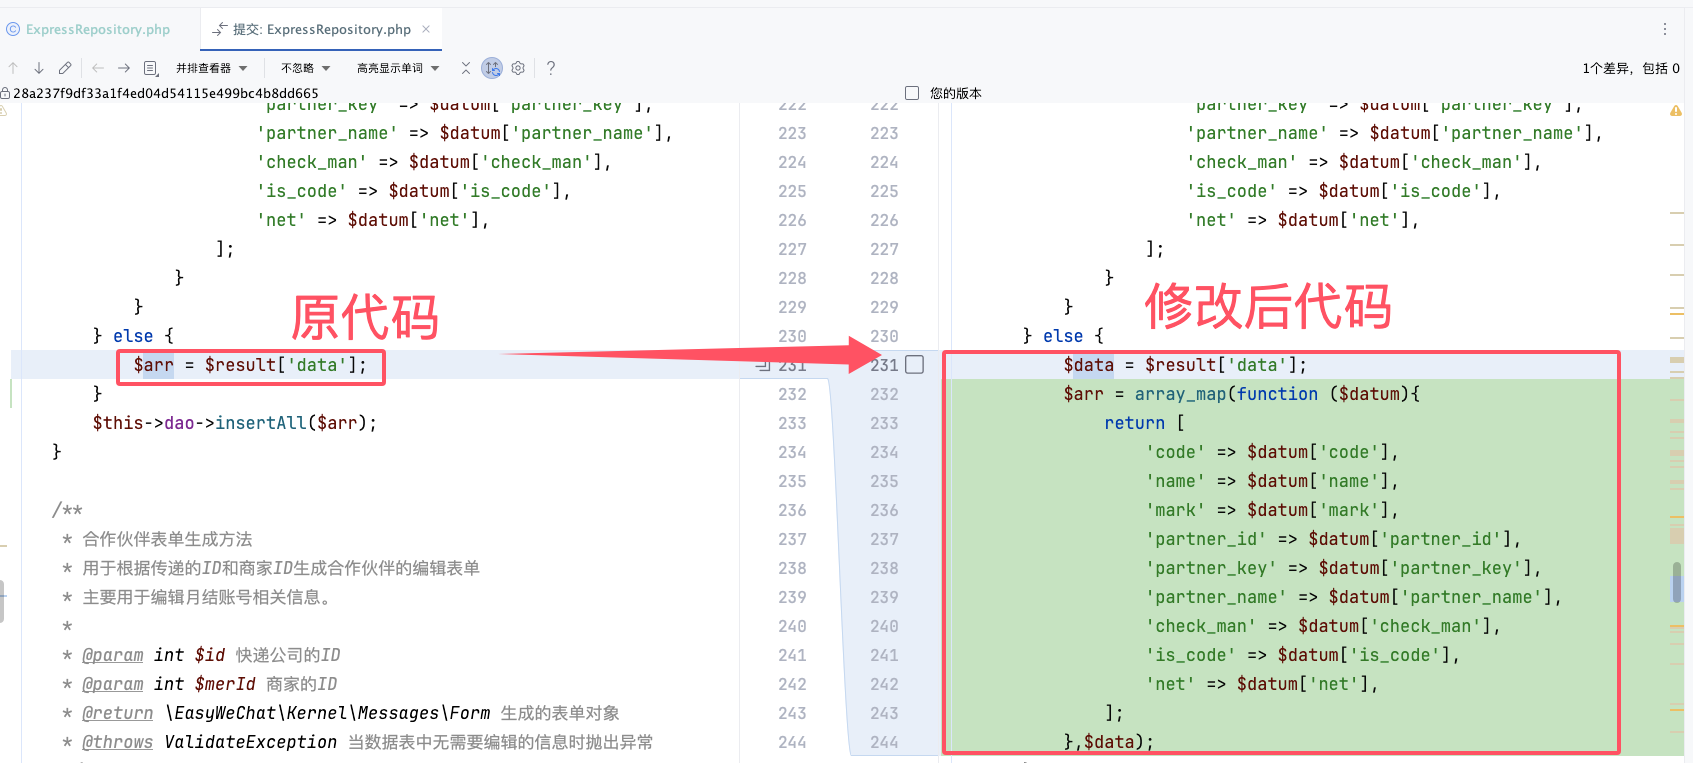Click the $this->dao->insertAll($arr) line
Screen dimensions: 1693x763
235,423
